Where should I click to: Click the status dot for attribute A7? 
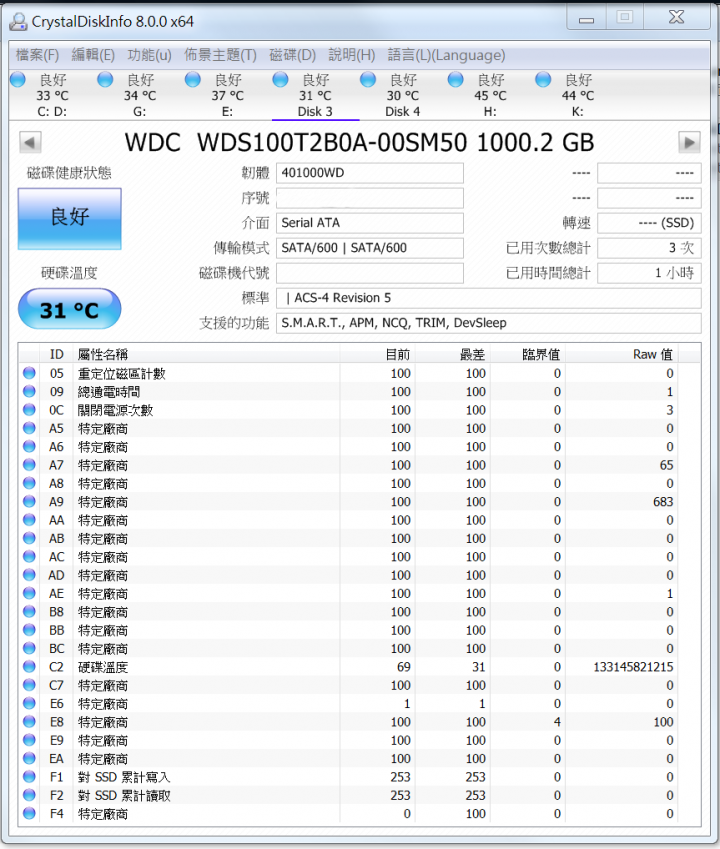point(29,465)
